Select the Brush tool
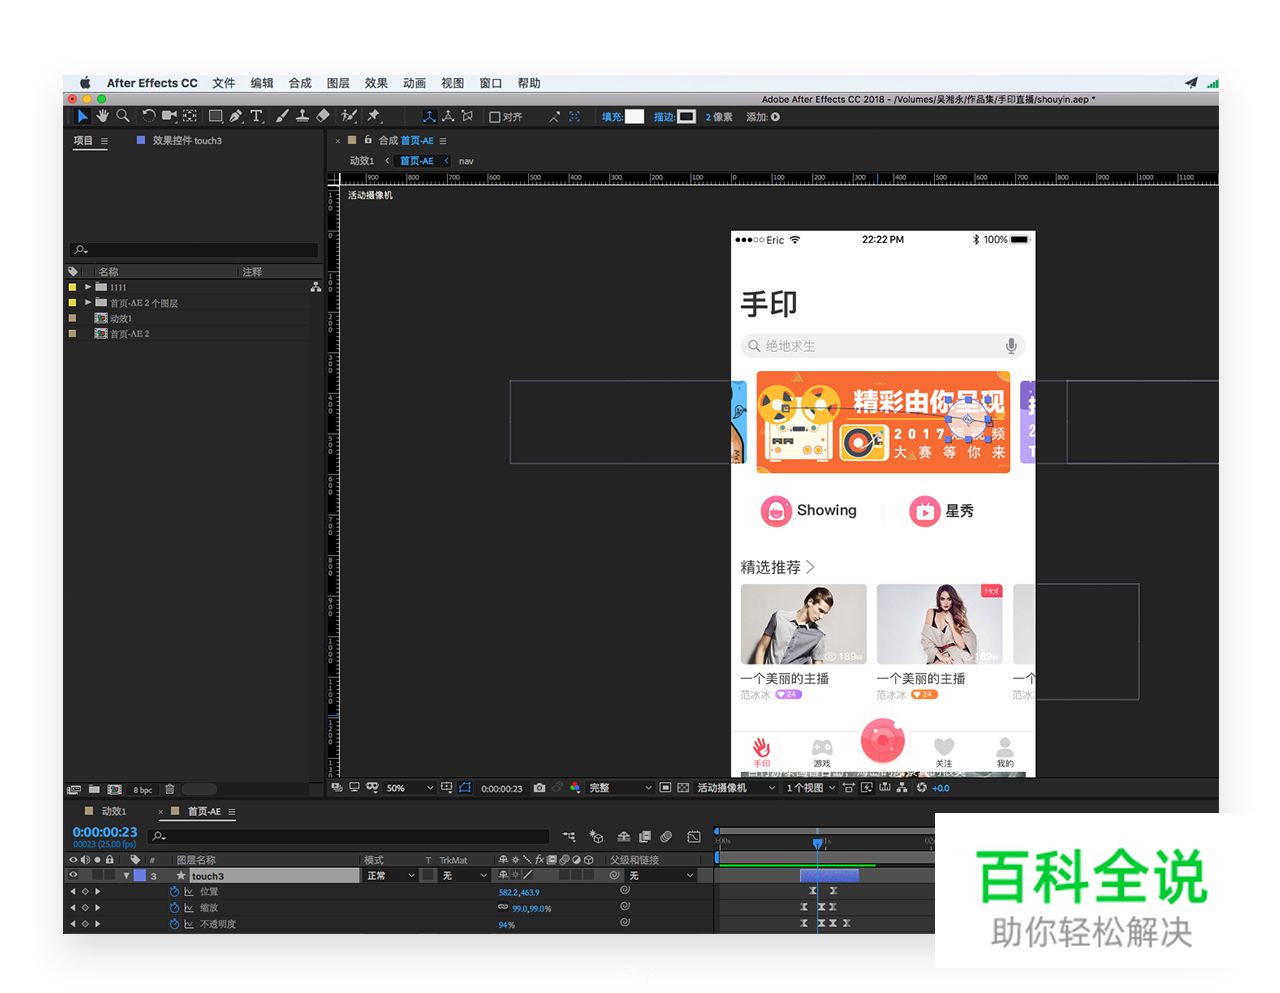 pyautogui.click(x=282, y=116)
